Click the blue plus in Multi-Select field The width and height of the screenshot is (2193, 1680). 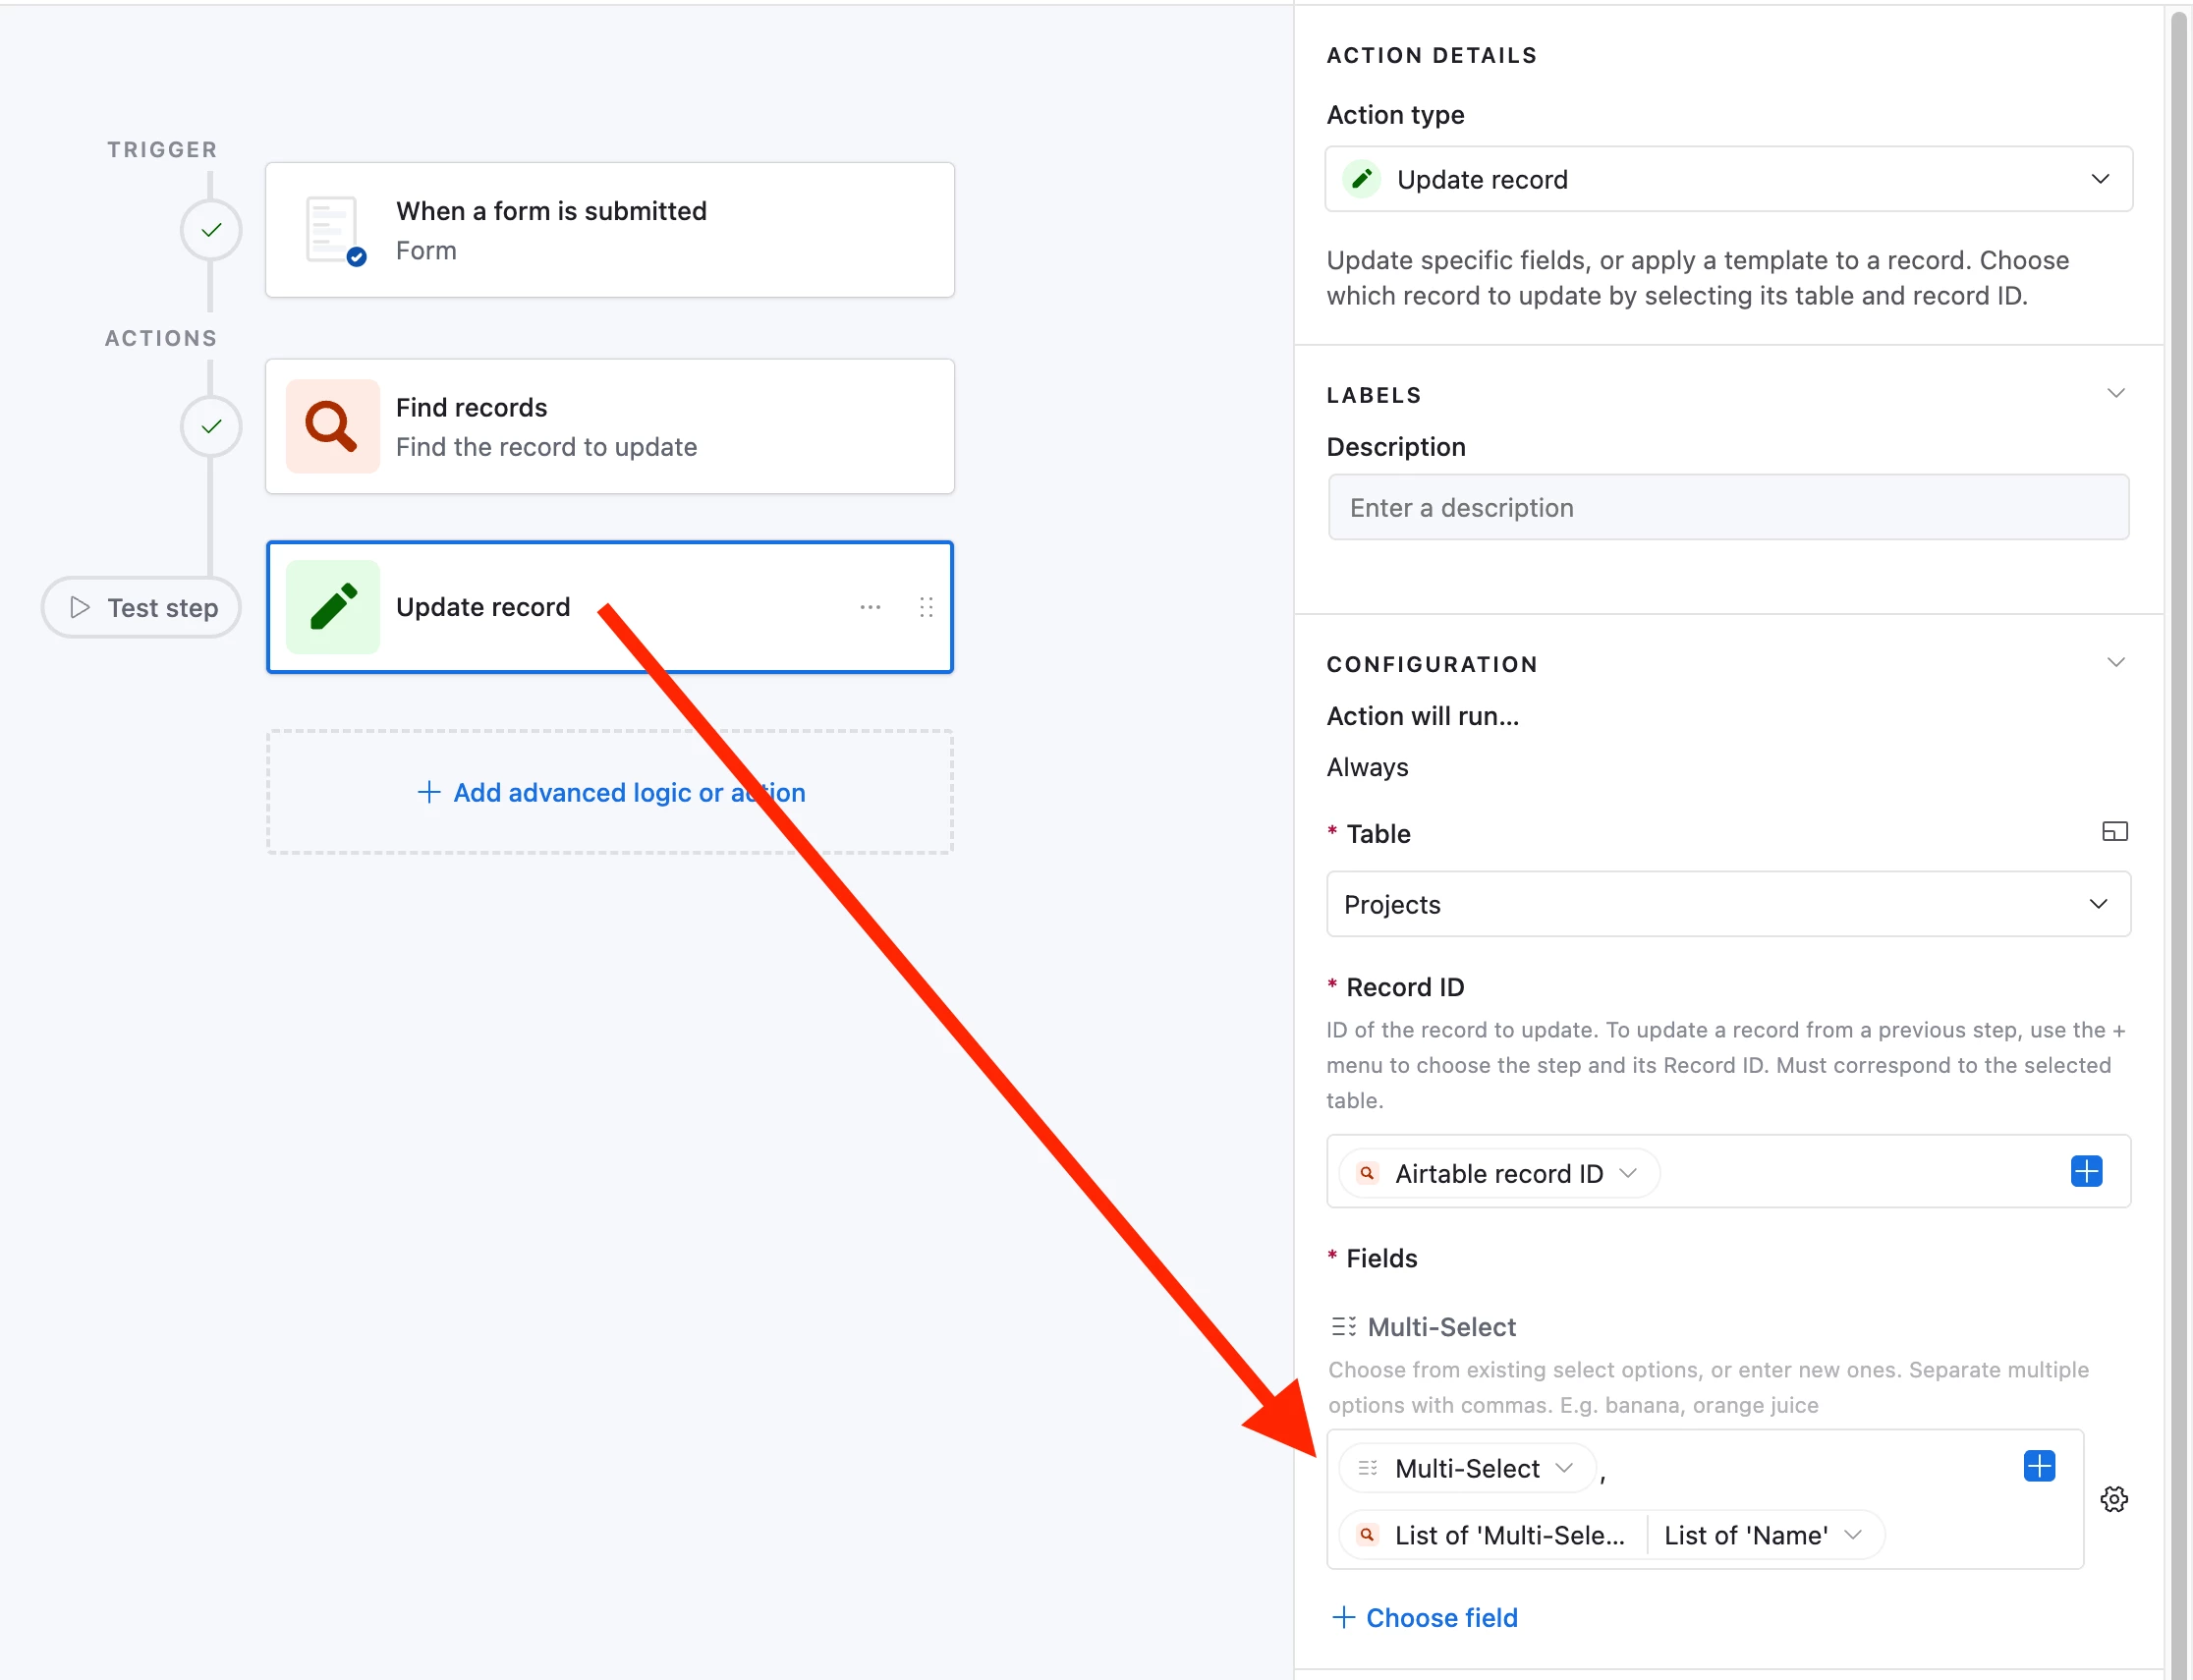pyautogui.click(x=2038, y=1466)
